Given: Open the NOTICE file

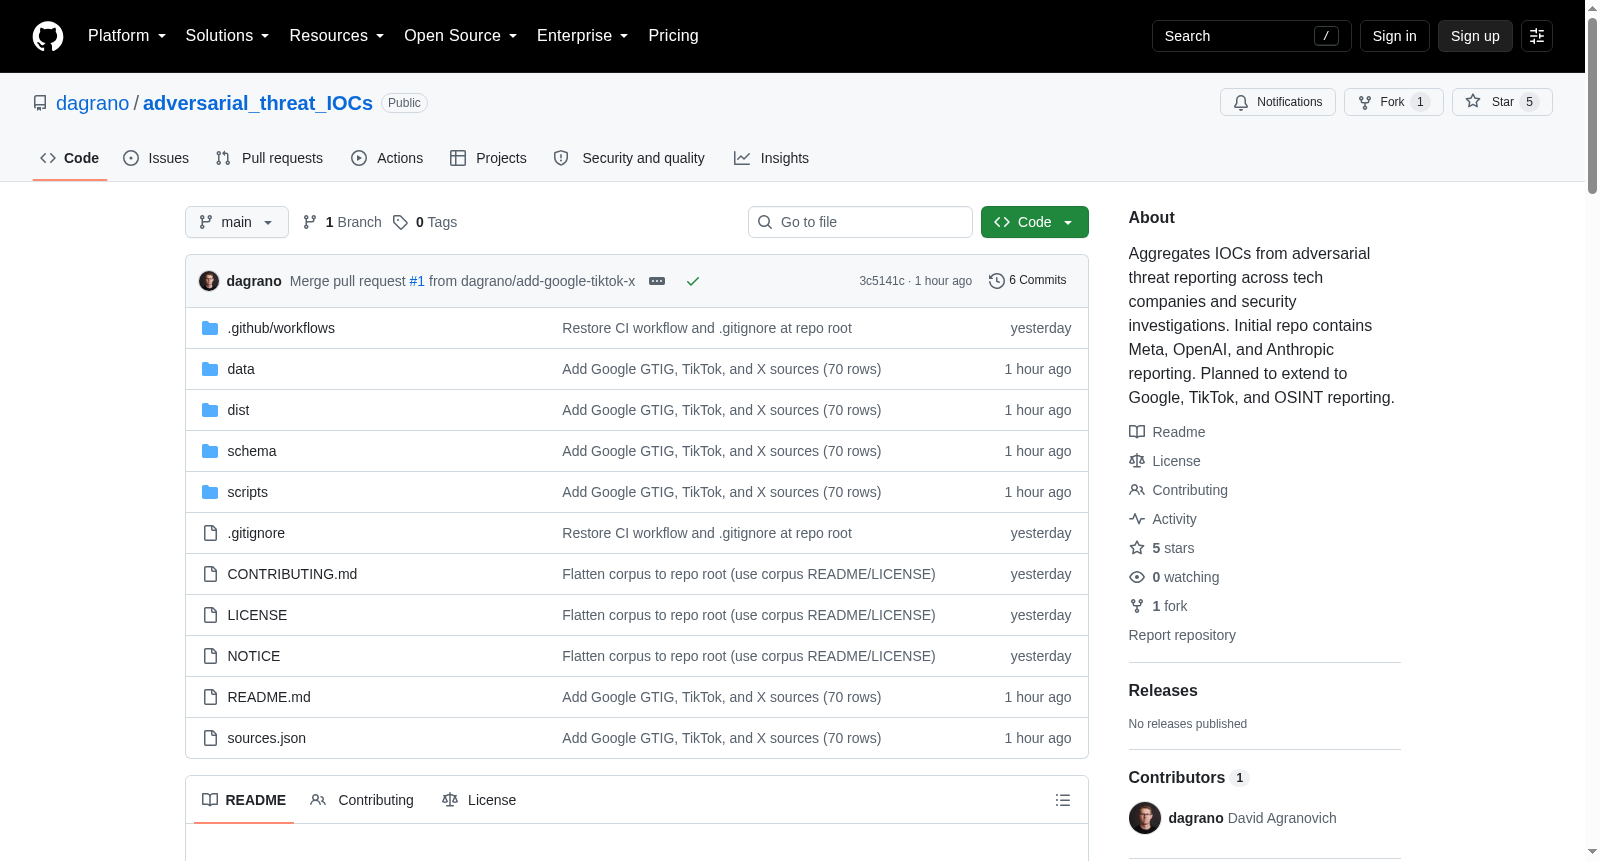Looking at the screenshot, I should tap(254, 656).
